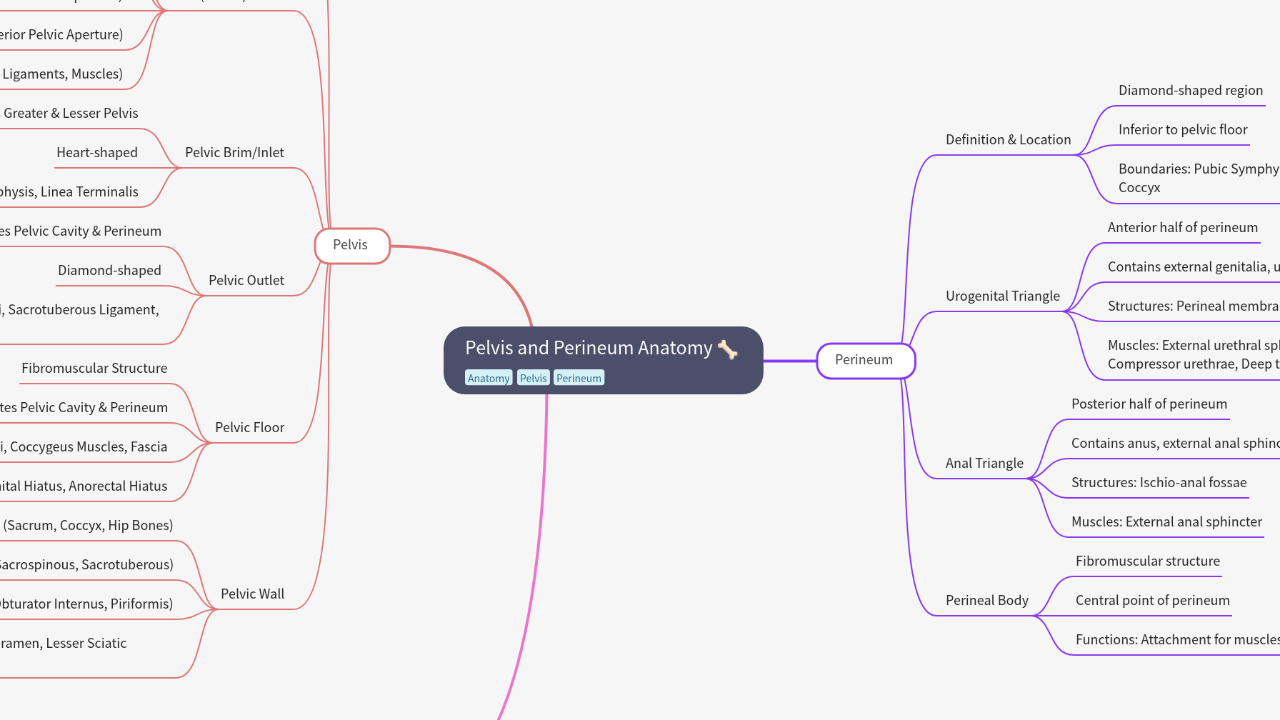Image resolution: width=1280 pixels, height=720 pixels.
Task: Click Obturator Internus, Piriformis text
Action: point(86,604)
